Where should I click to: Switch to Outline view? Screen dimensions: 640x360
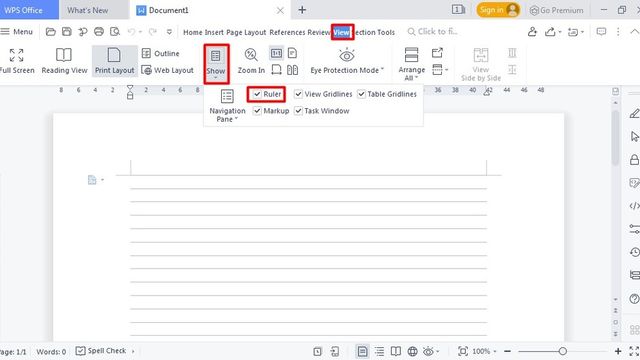160,53
